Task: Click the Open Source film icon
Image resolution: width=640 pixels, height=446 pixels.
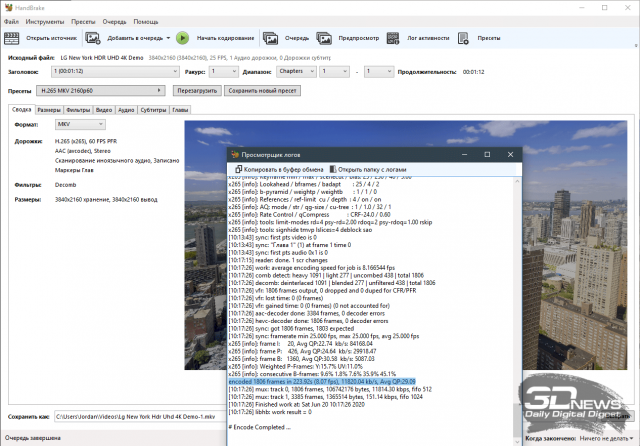Action: pos(13,38)
